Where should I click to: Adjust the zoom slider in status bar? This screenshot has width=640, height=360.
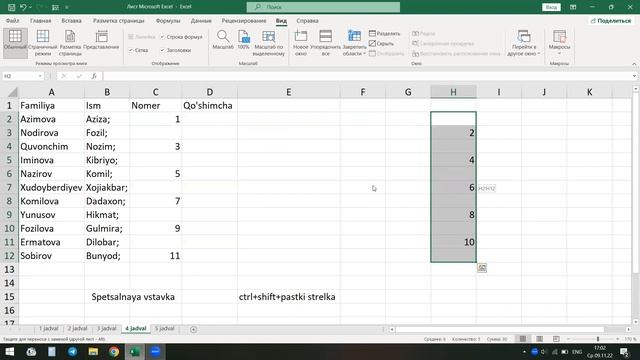tap(598, 339)
